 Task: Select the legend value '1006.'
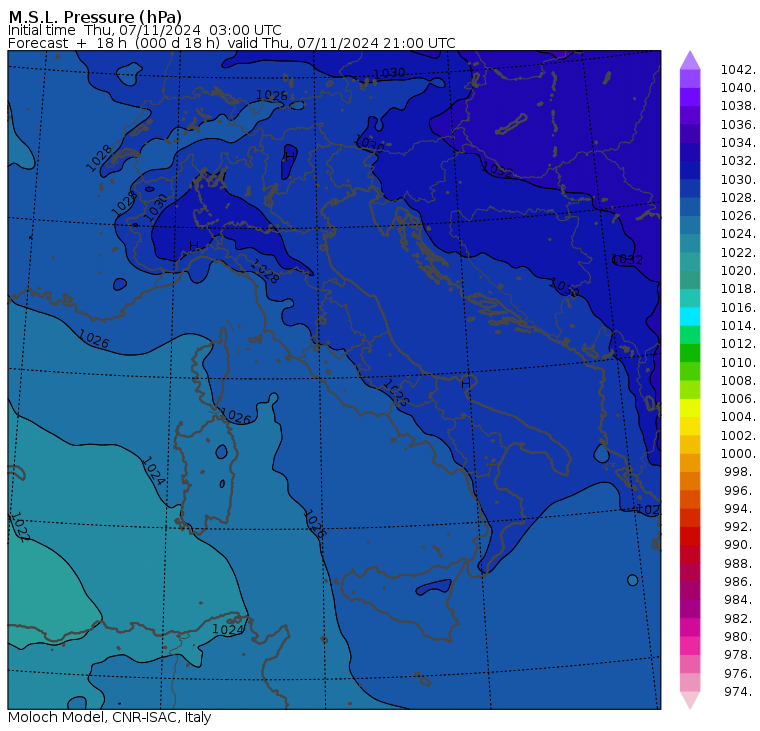(x=738, y=398)
